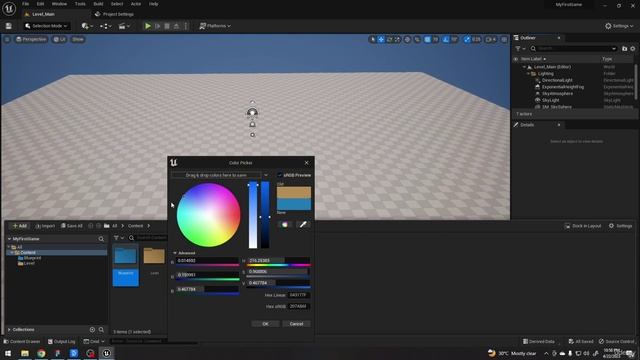Open the Tools menu
Viewport: 640px width, 360px height.
80,4
